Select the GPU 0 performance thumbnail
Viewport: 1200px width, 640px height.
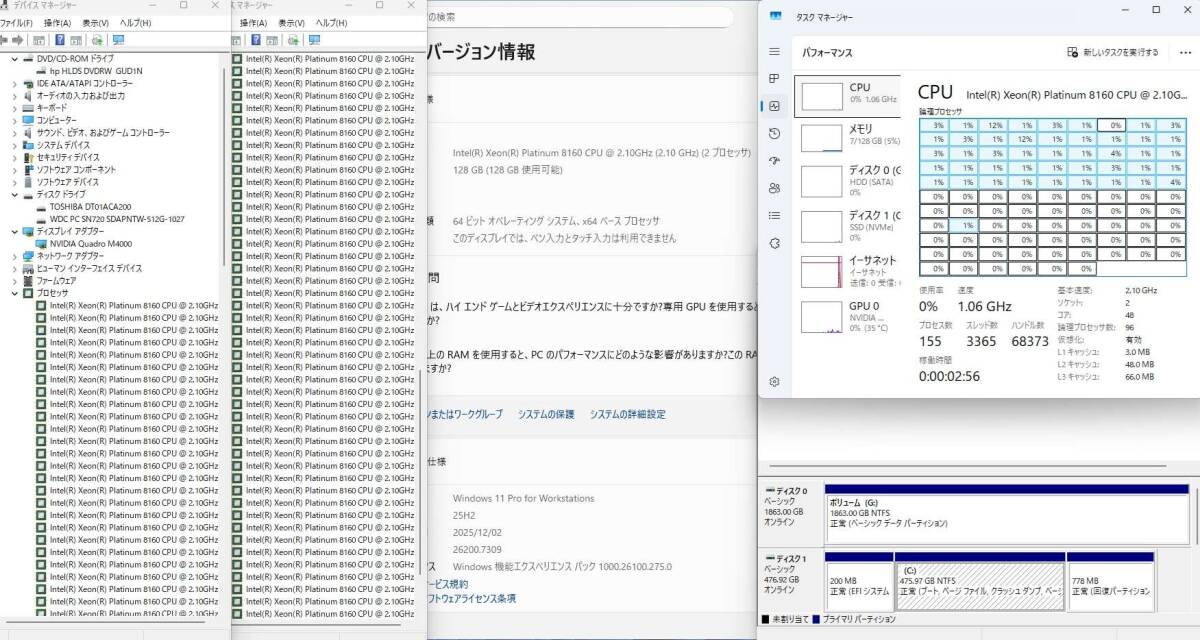(x=823, y=317)
